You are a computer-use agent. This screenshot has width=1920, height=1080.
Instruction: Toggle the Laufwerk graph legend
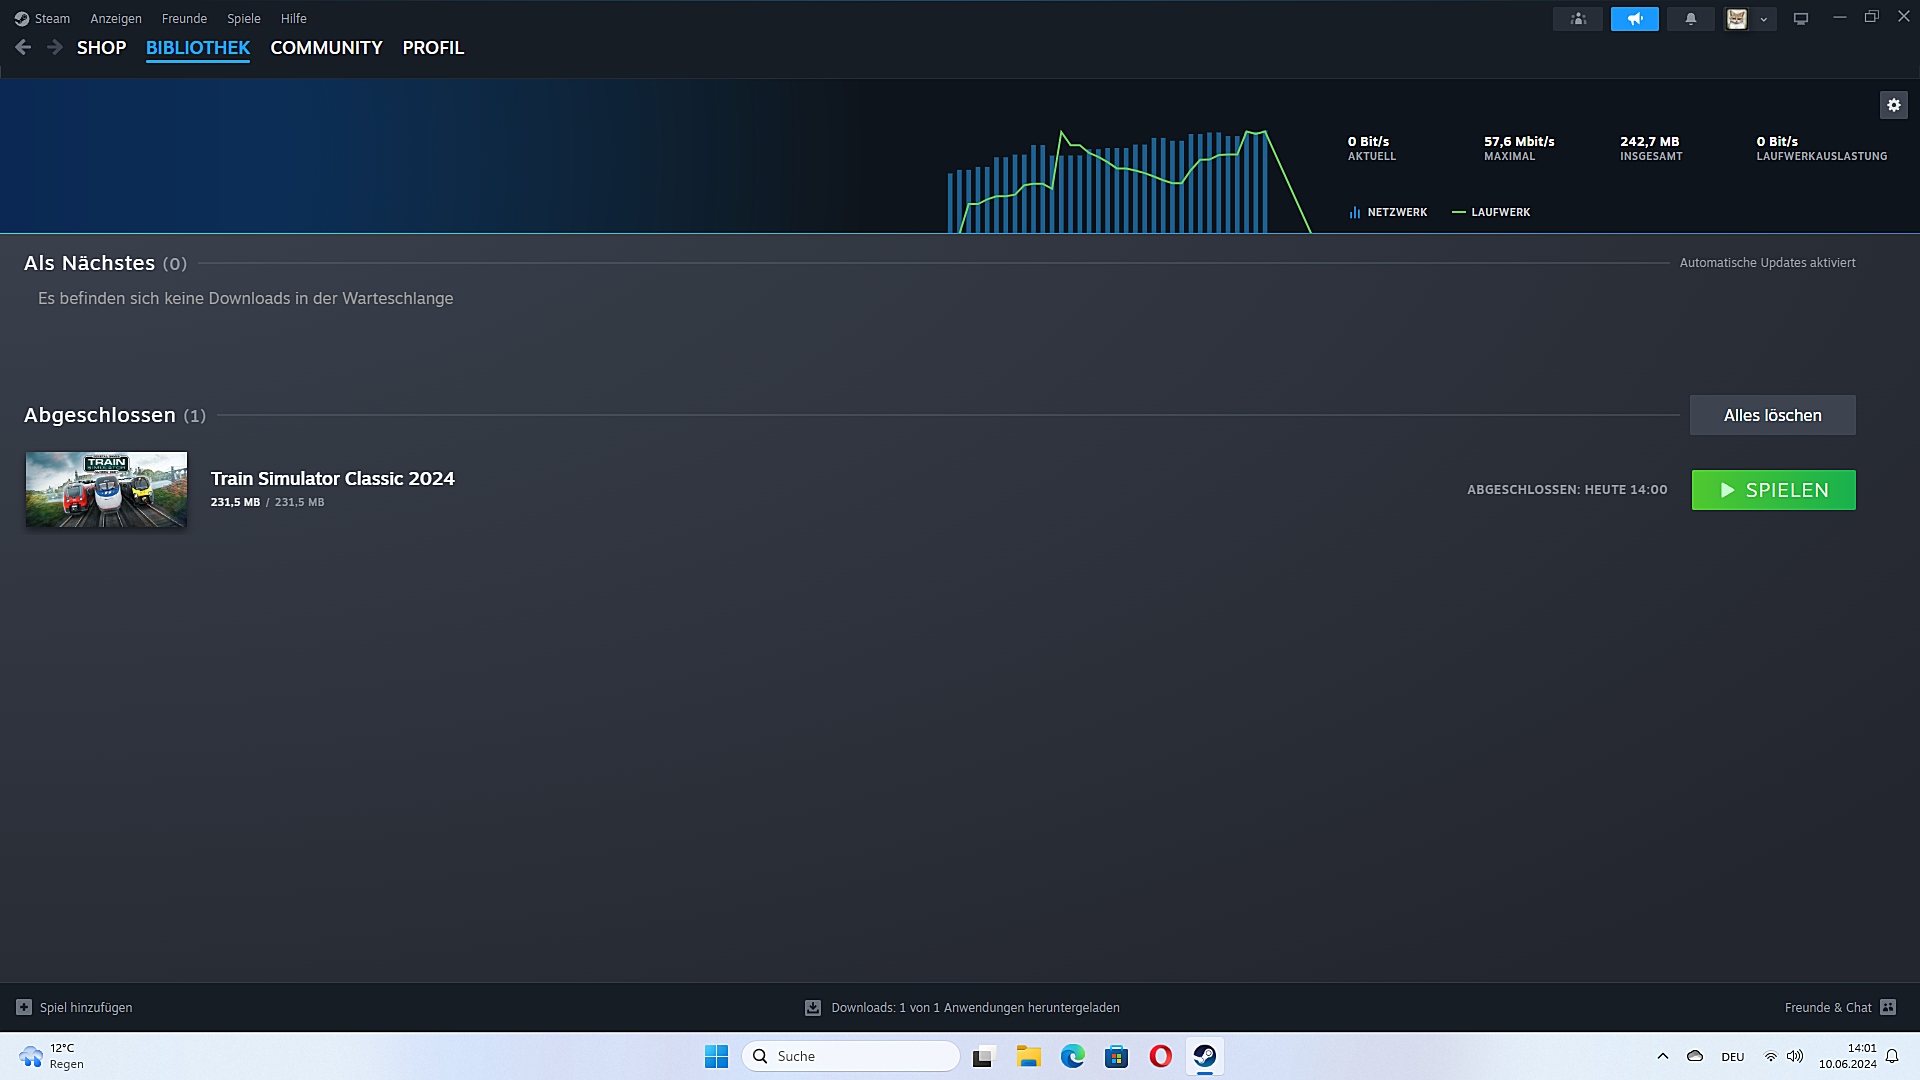tap(1490, 212)
